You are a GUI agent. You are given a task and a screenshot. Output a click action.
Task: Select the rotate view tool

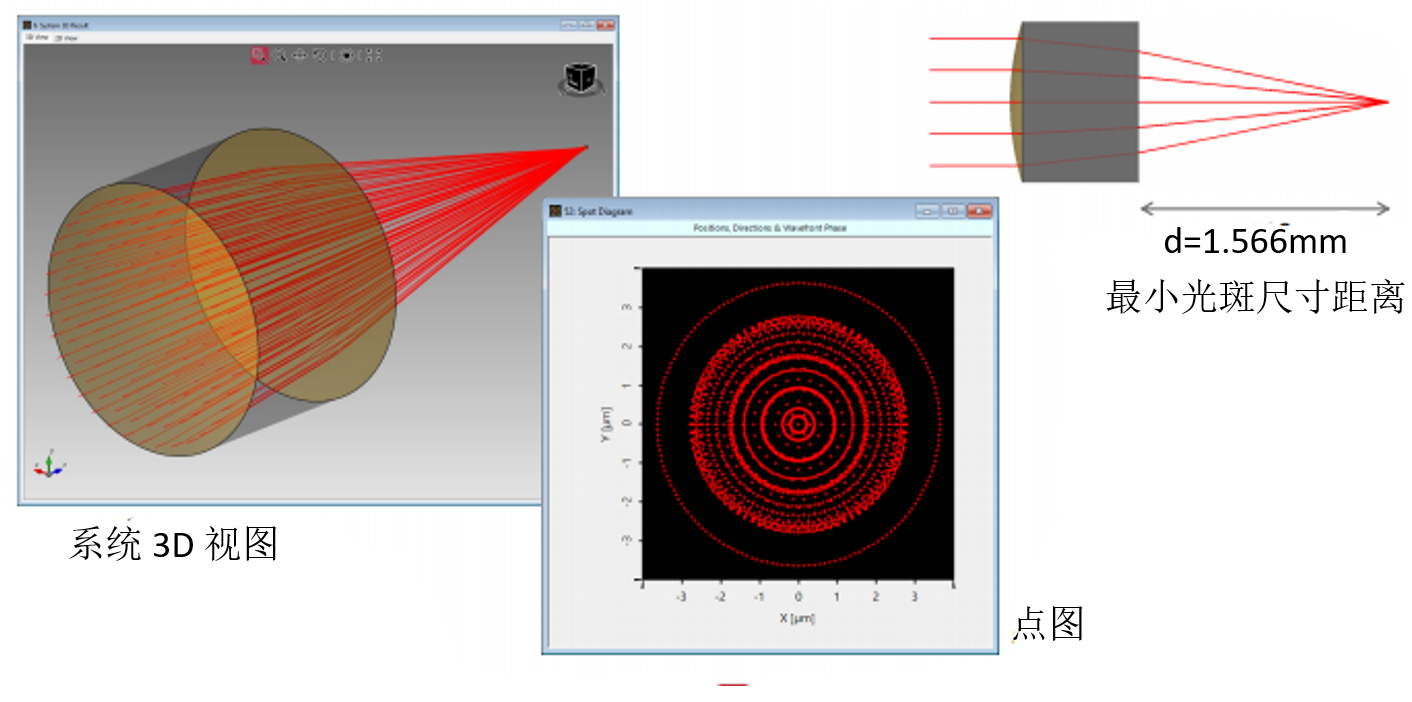[320, 55]
